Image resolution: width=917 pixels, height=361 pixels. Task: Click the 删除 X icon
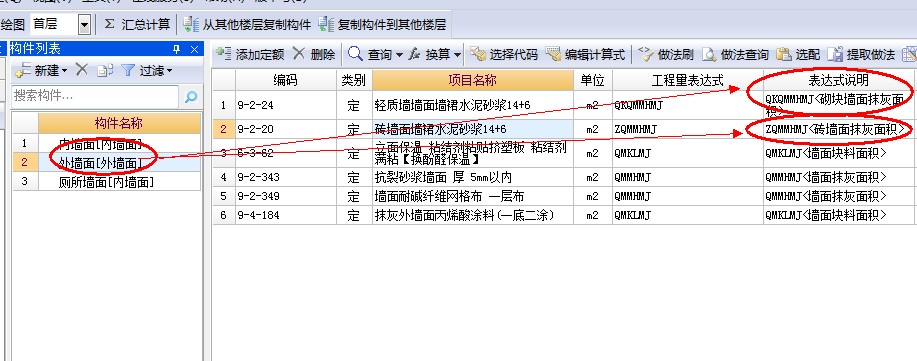point(299,54)
